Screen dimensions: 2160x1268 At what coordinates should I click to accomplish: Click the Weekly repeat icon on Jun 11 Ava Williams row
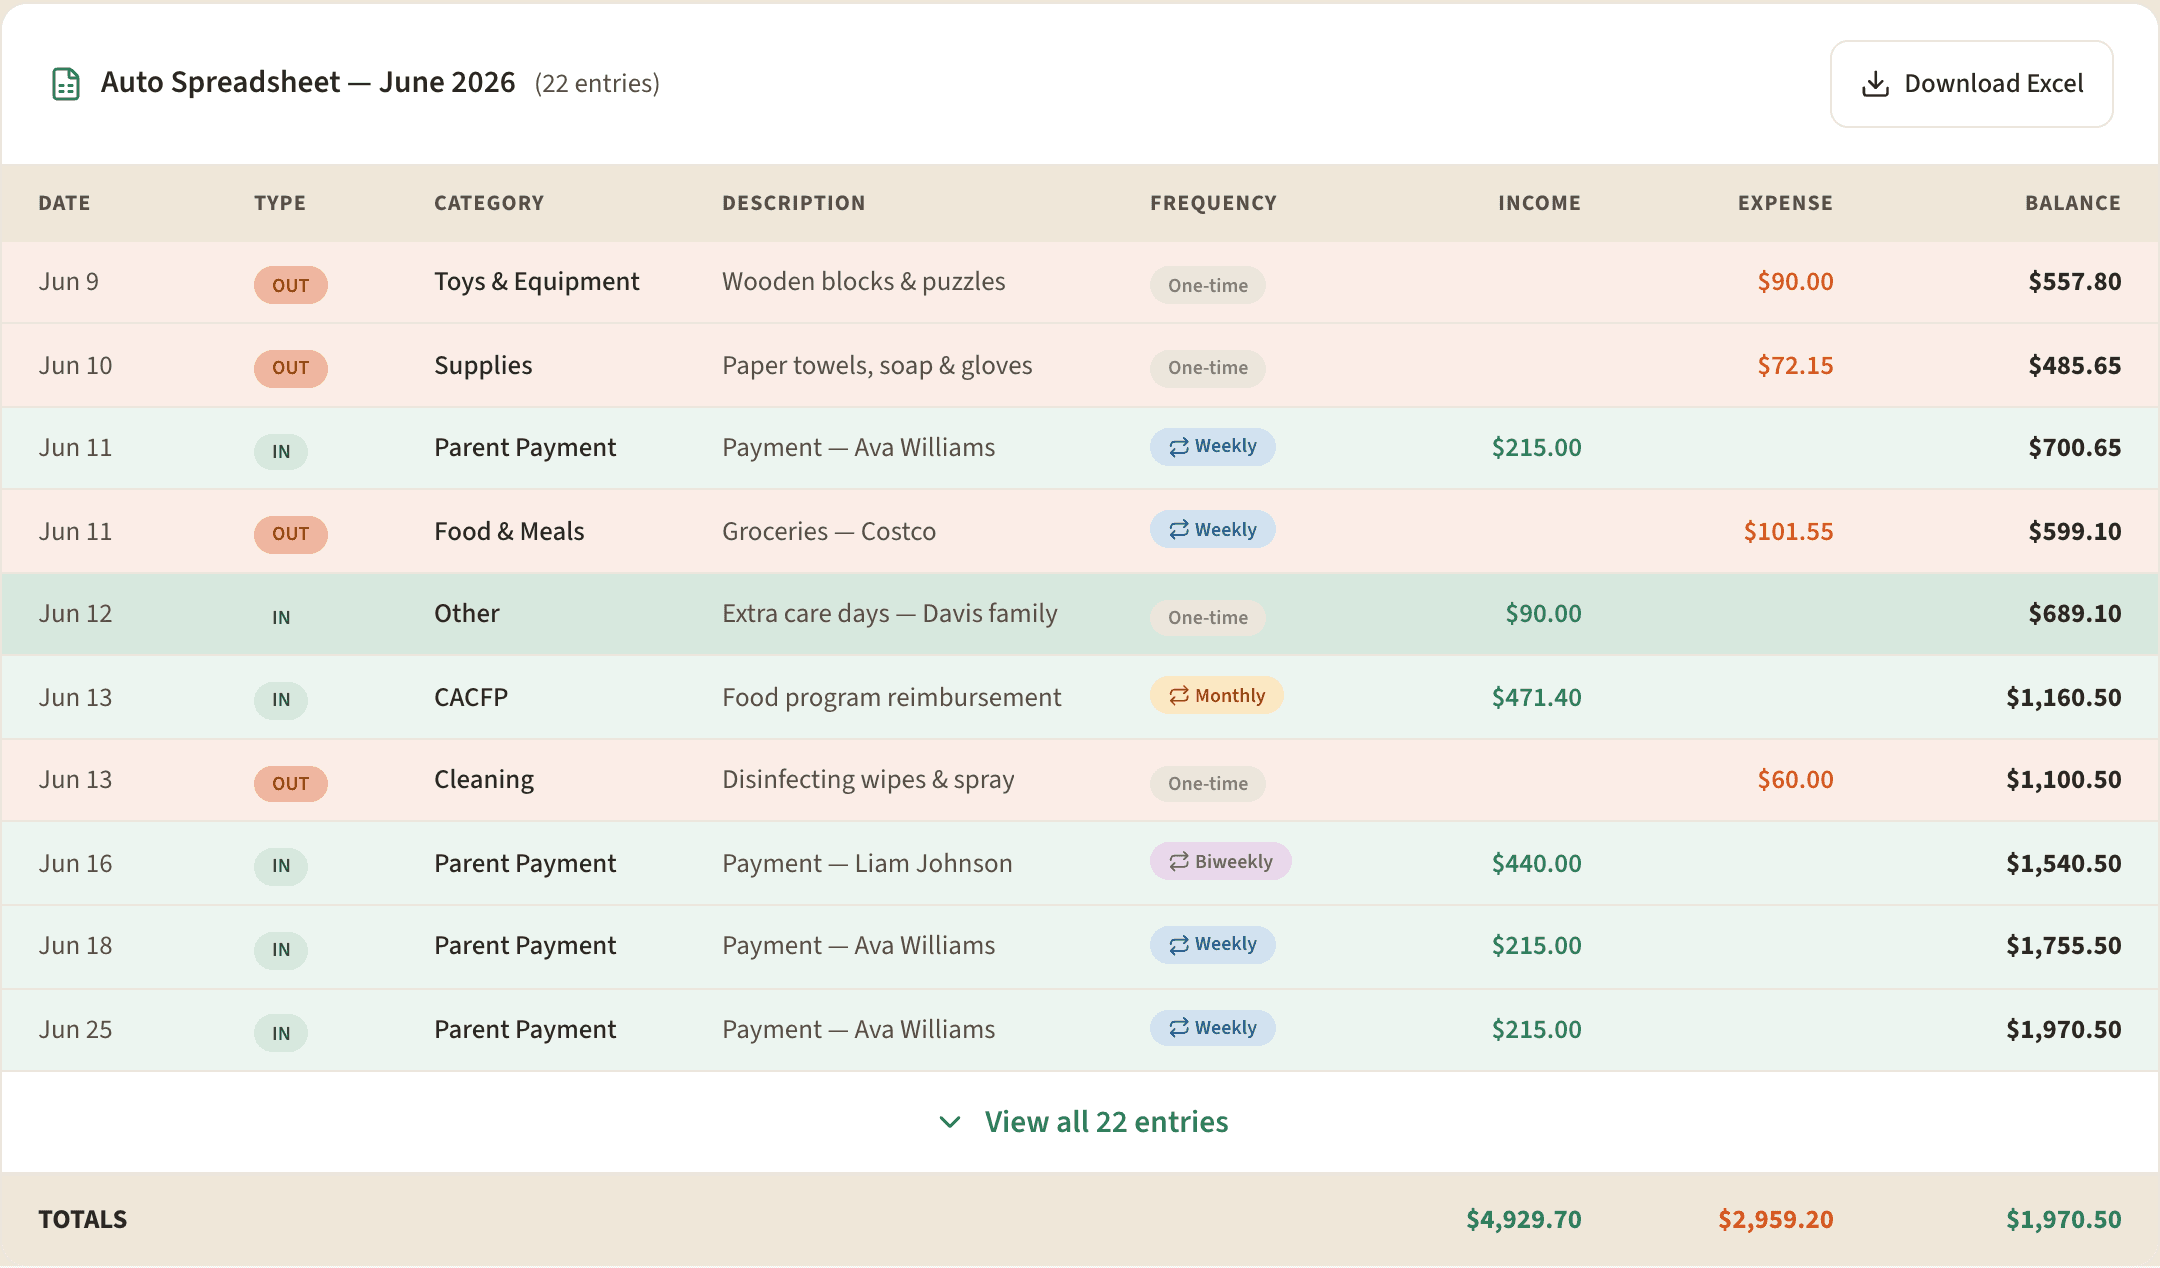click(1179, 447)
